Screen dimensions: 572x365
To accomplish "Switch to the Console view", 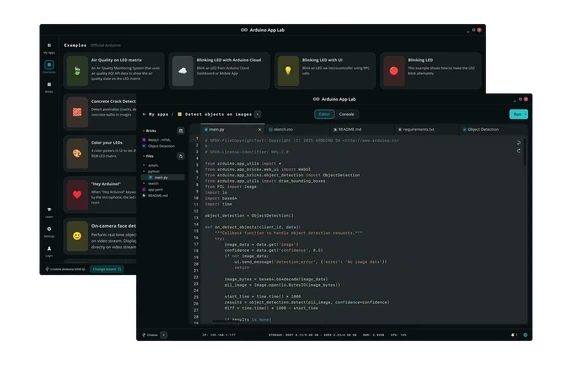I will (x=347, y=114).
